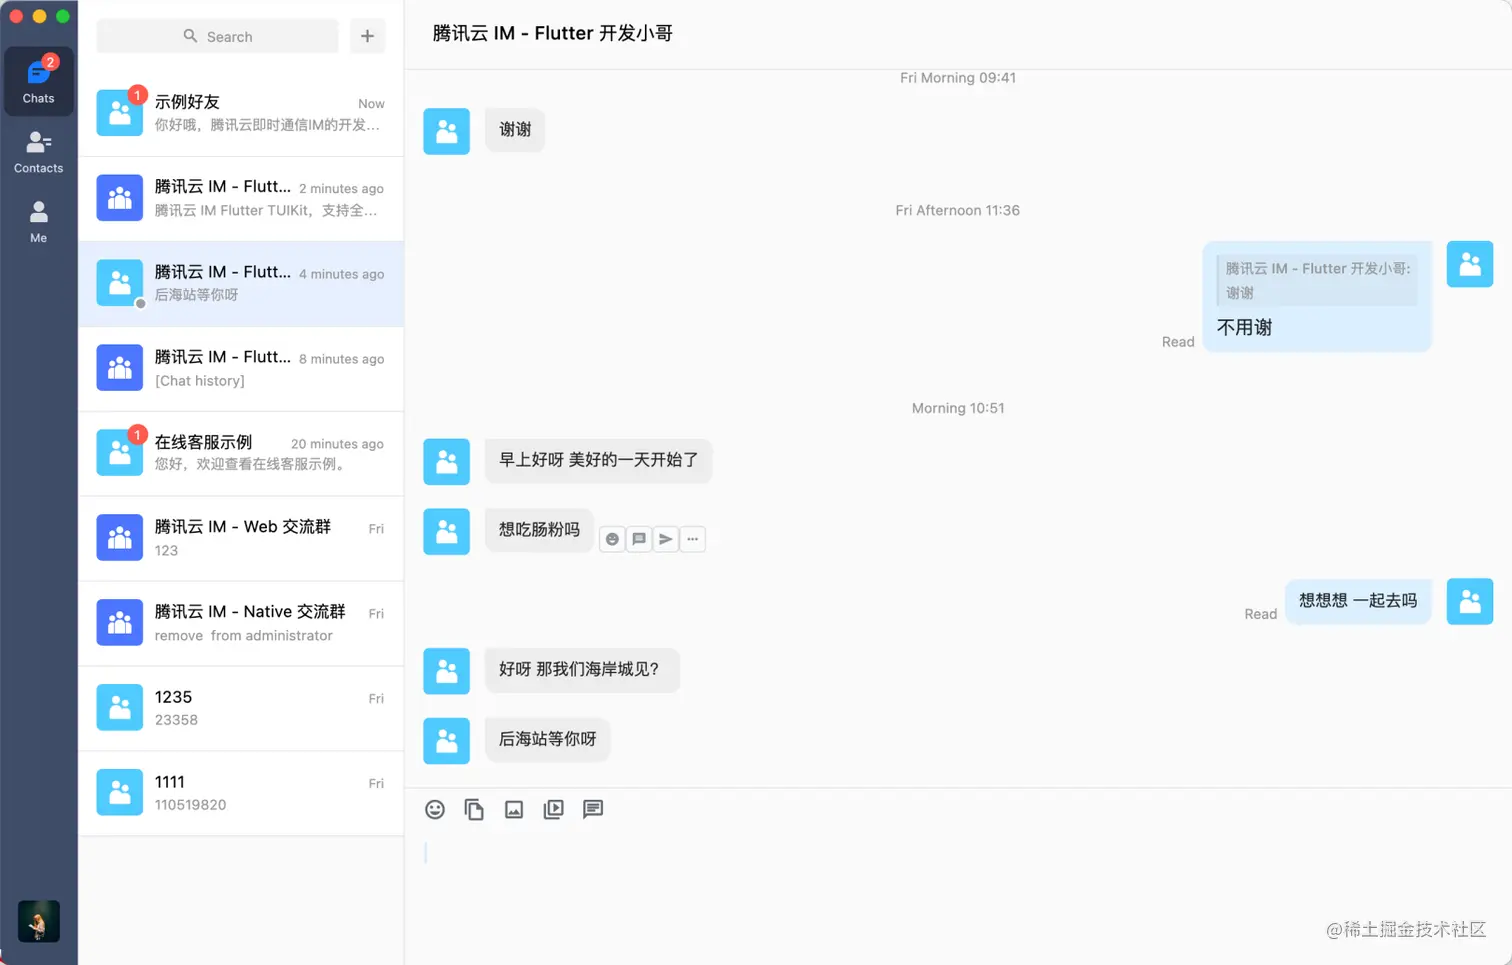The height and width of the screenshot is (965, 1512).
Task: Click avatar beside 早上好呀 message
Action: (446, 461)
